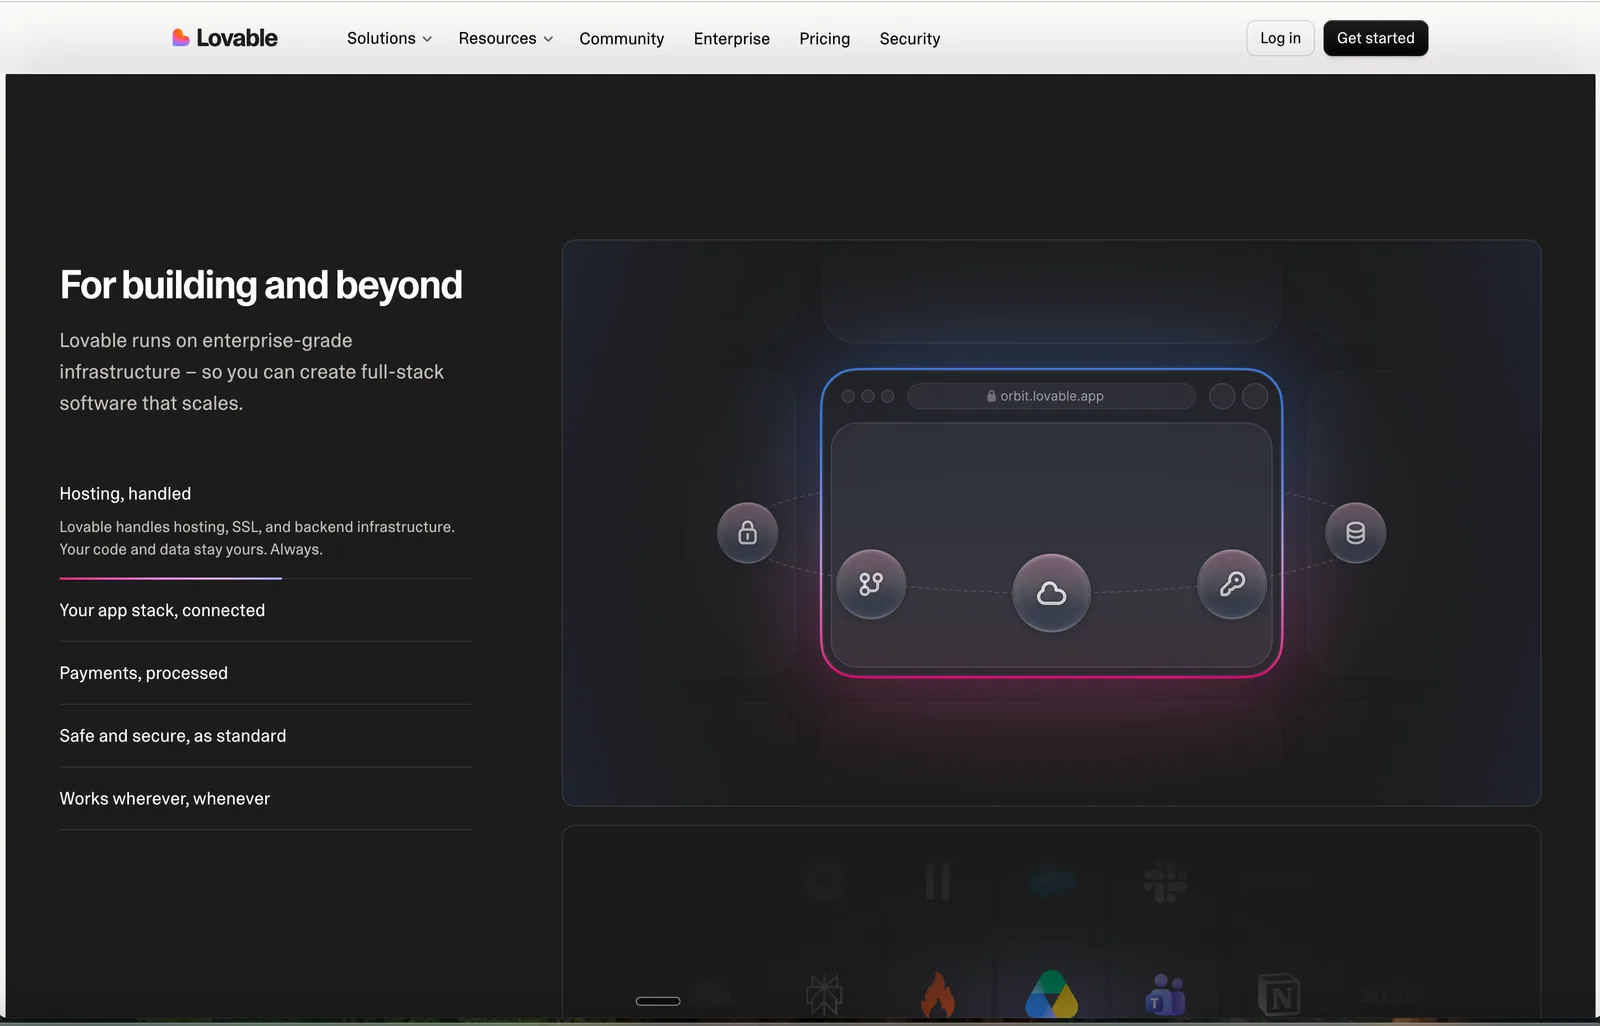
Task: Select the padlock icon node in the diagram
Action: click(747, 532)
